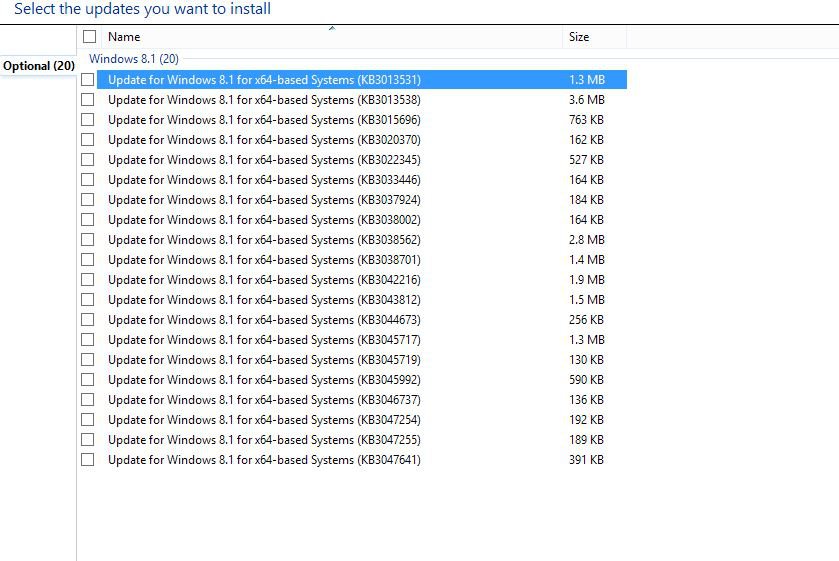Click the sort arrow above Name column
Image resolution: width=839 pixels, height=561 pixels.
click(332, 29)
